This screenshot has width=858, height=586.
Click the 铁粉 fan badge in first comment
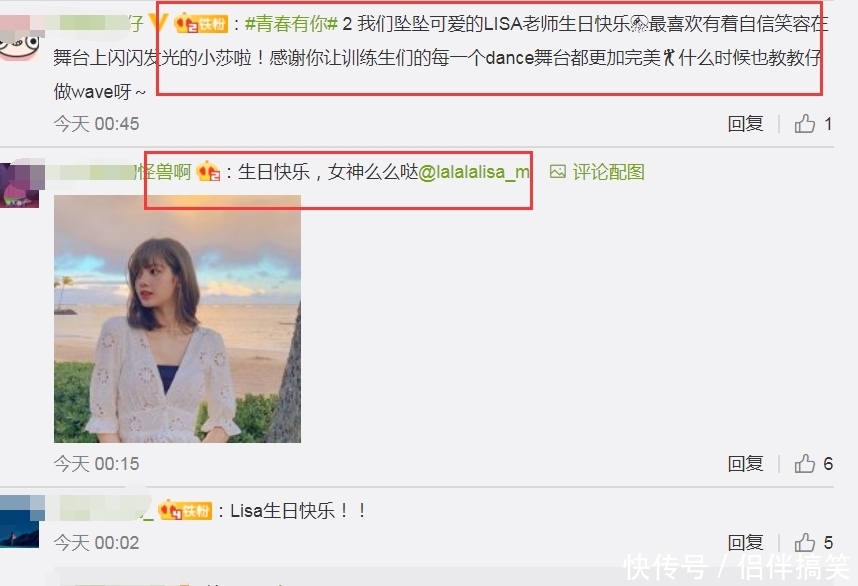pyautogui.click(x=200, y=24)
